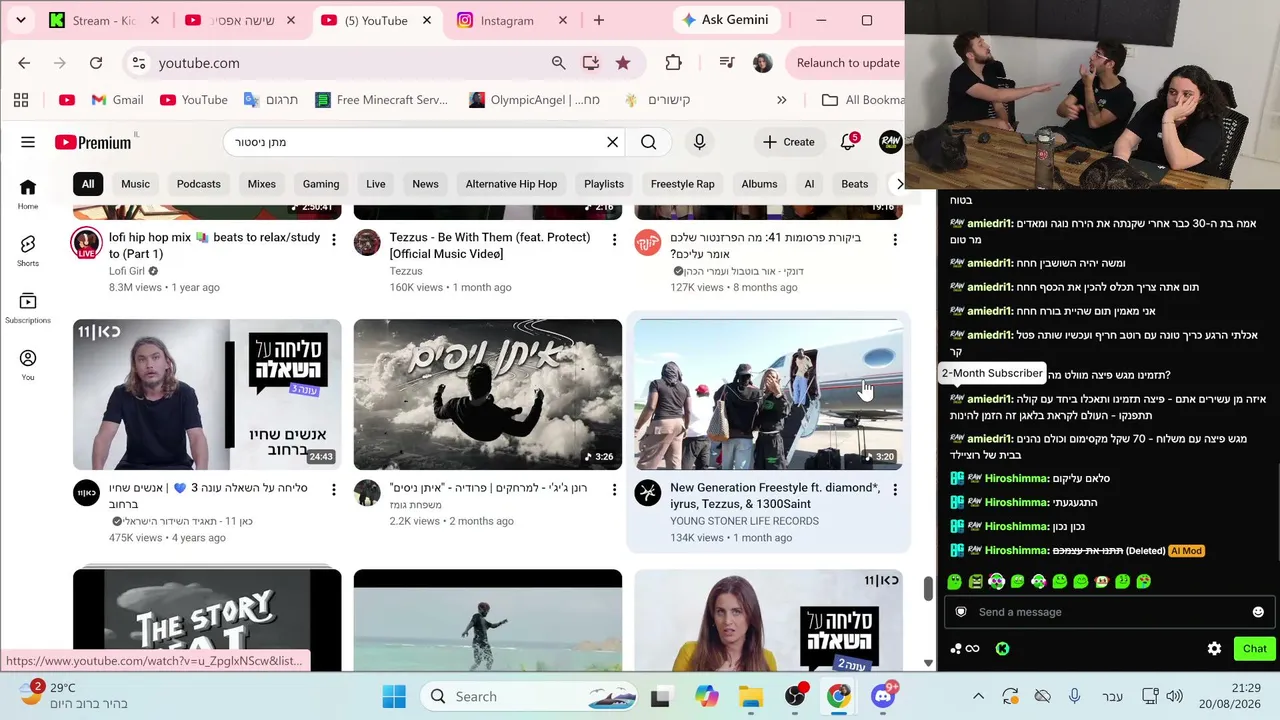Open more options for New Generation Freestyle video
The width and height of the screenshot is (1280, 720).
[x=895, y=490]
